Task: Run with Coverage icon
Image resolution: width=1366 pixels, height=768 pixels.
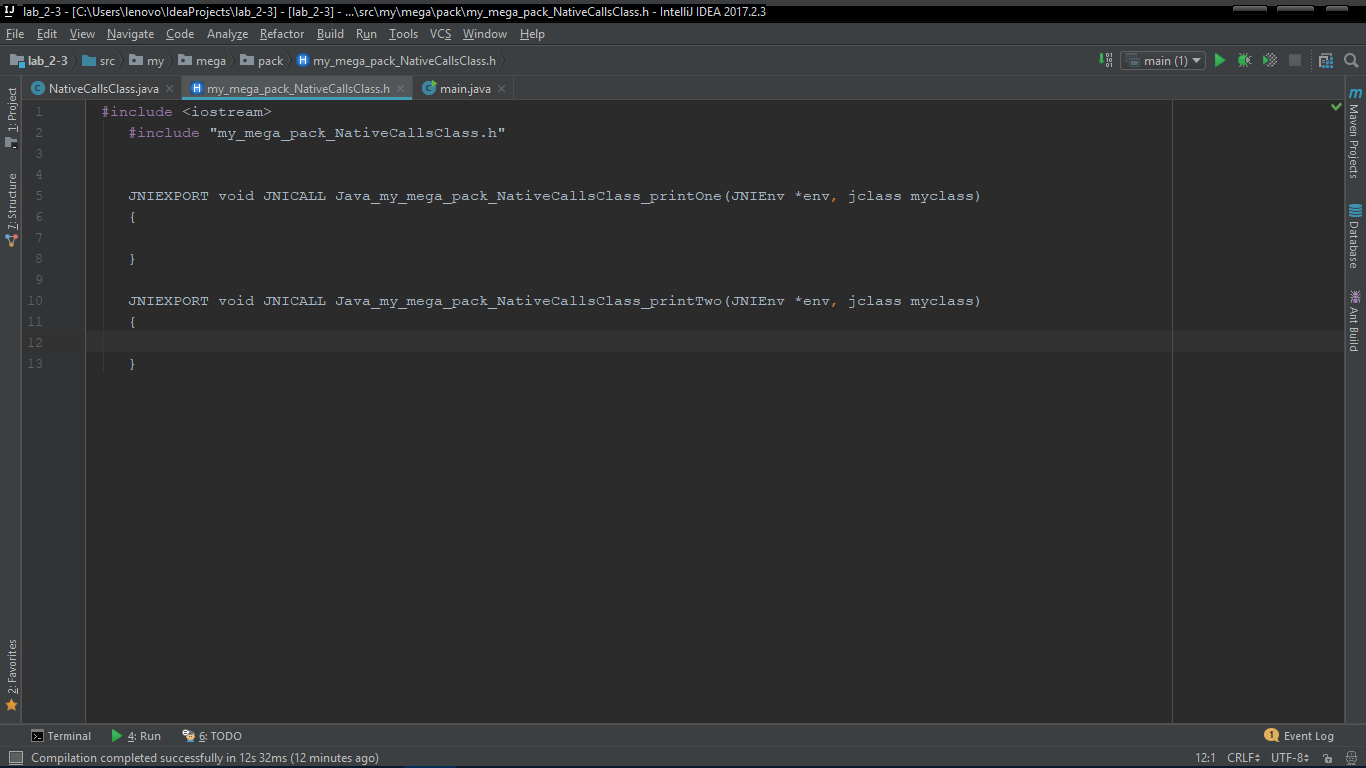Action: [x=1270, y=60]
